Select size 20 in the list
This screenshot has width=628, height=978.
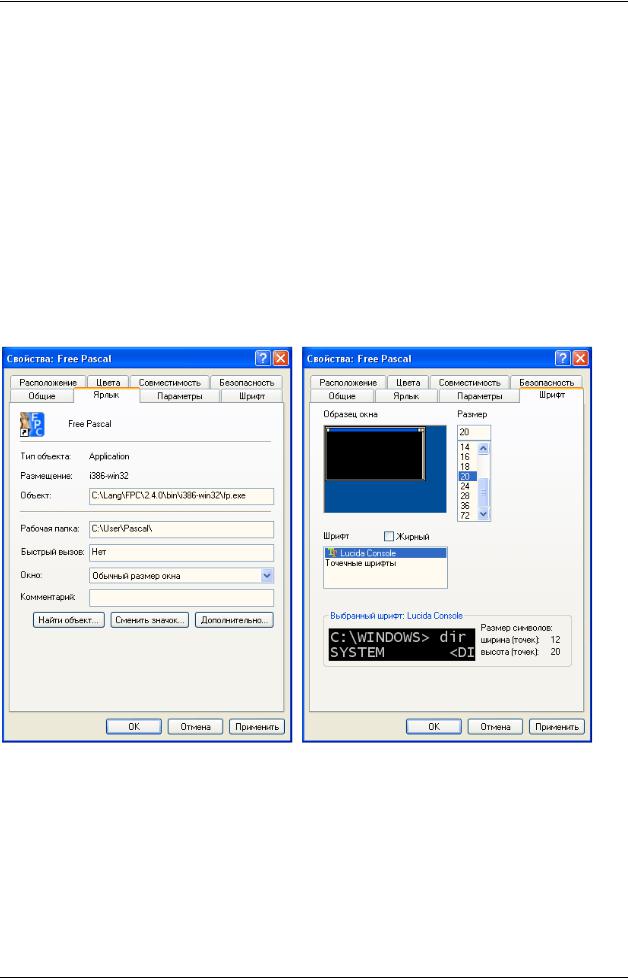(x=468, y=476)
